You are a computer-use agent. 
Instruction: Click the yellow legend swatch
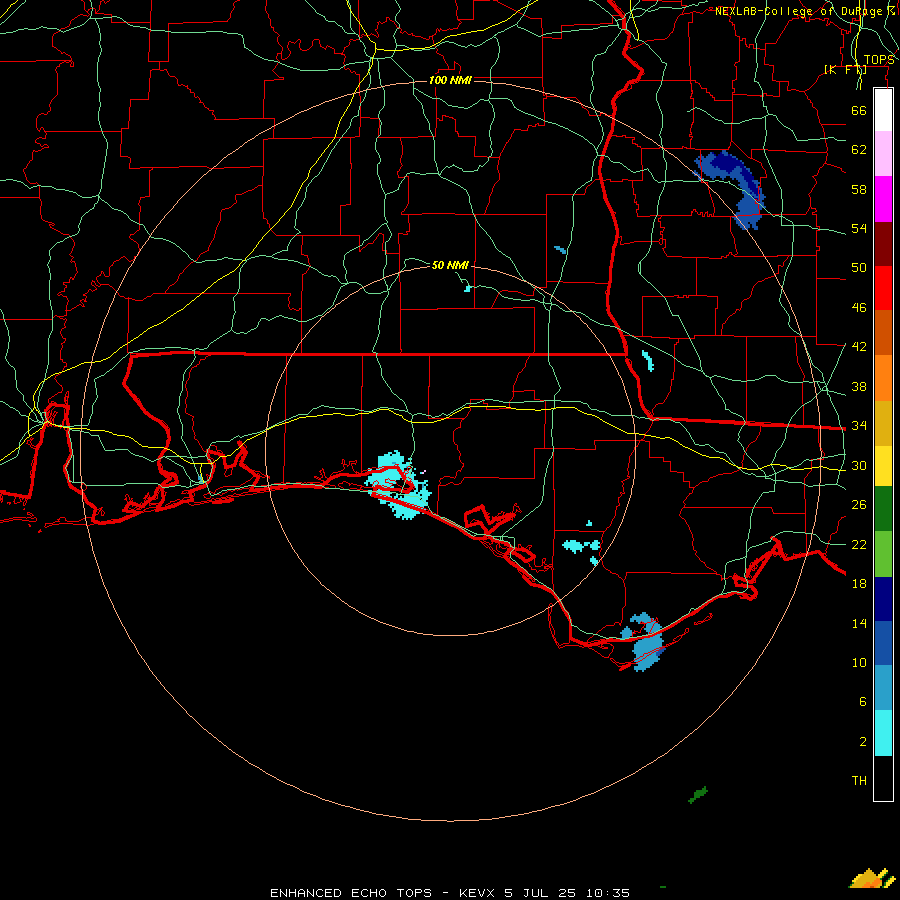point(883,465)
